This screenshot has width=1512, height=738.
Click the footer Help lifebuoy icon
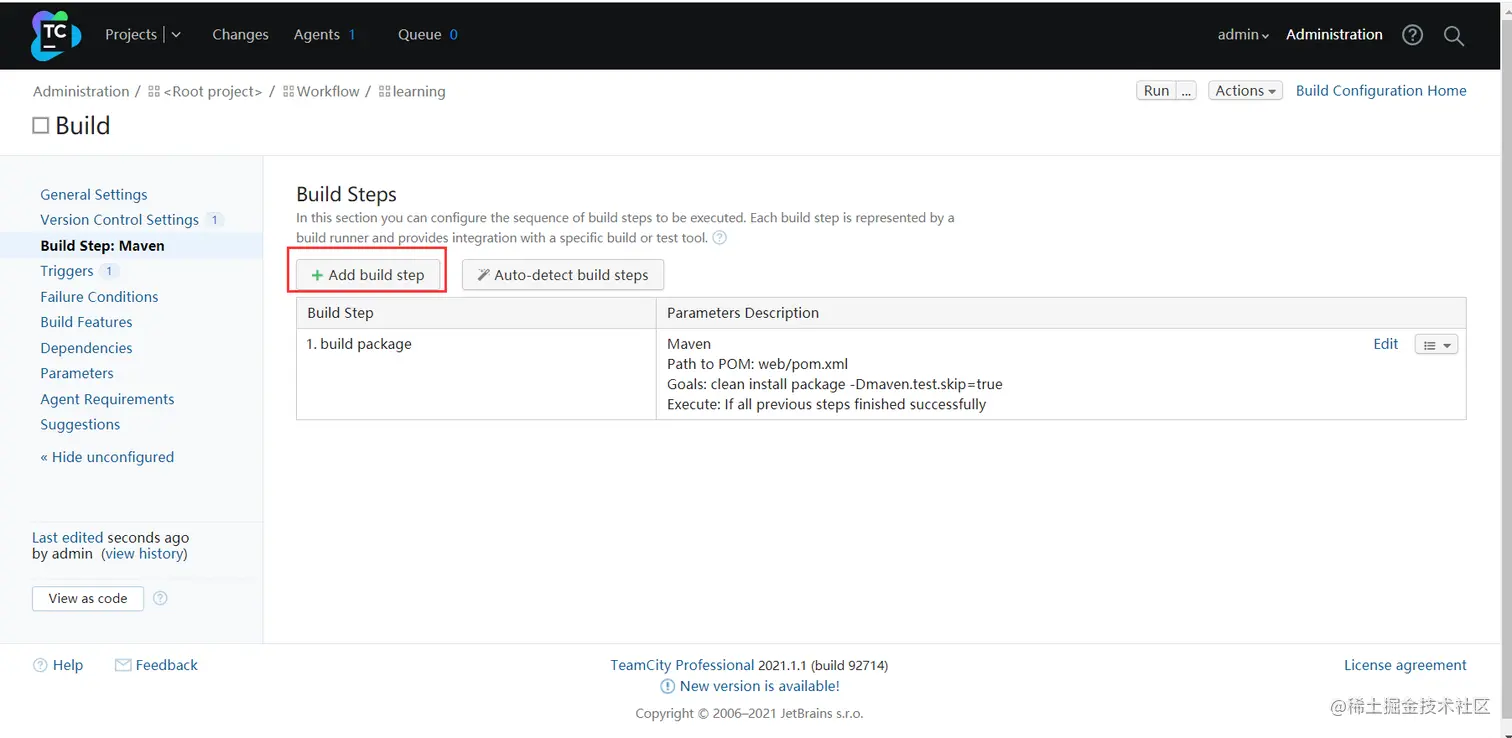(40, 665)
